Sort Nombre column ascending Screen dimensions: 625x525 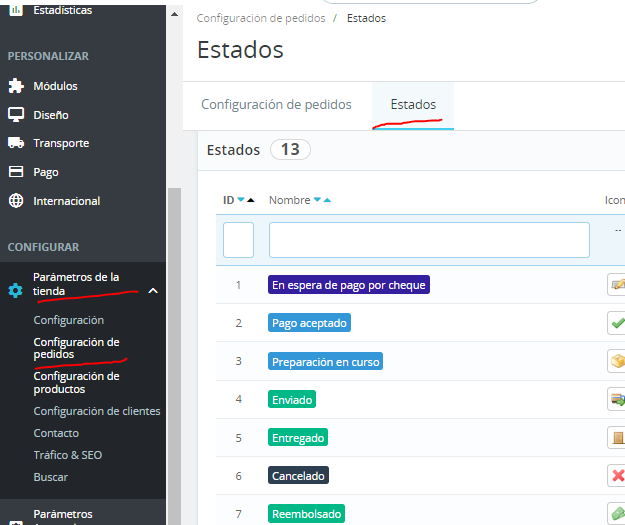(327, 200)
